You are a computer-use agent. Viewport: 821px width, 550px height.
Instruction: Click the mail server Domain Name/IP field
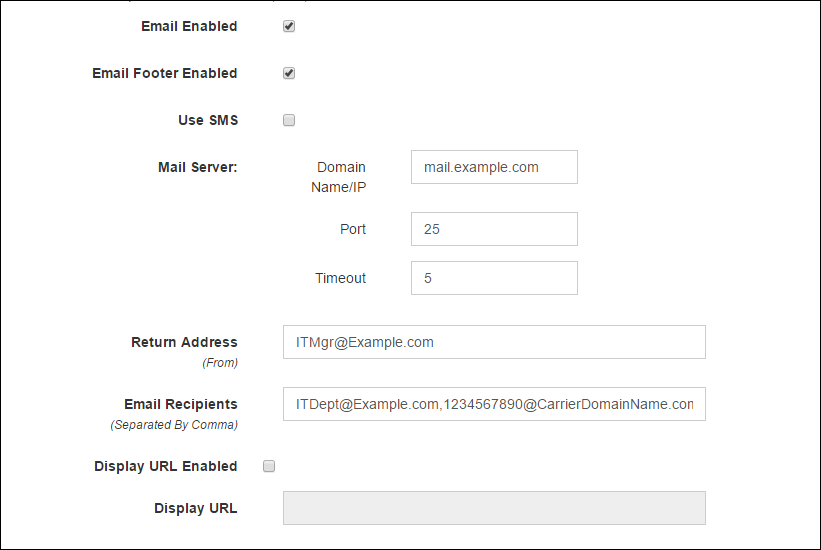(494, 167)
